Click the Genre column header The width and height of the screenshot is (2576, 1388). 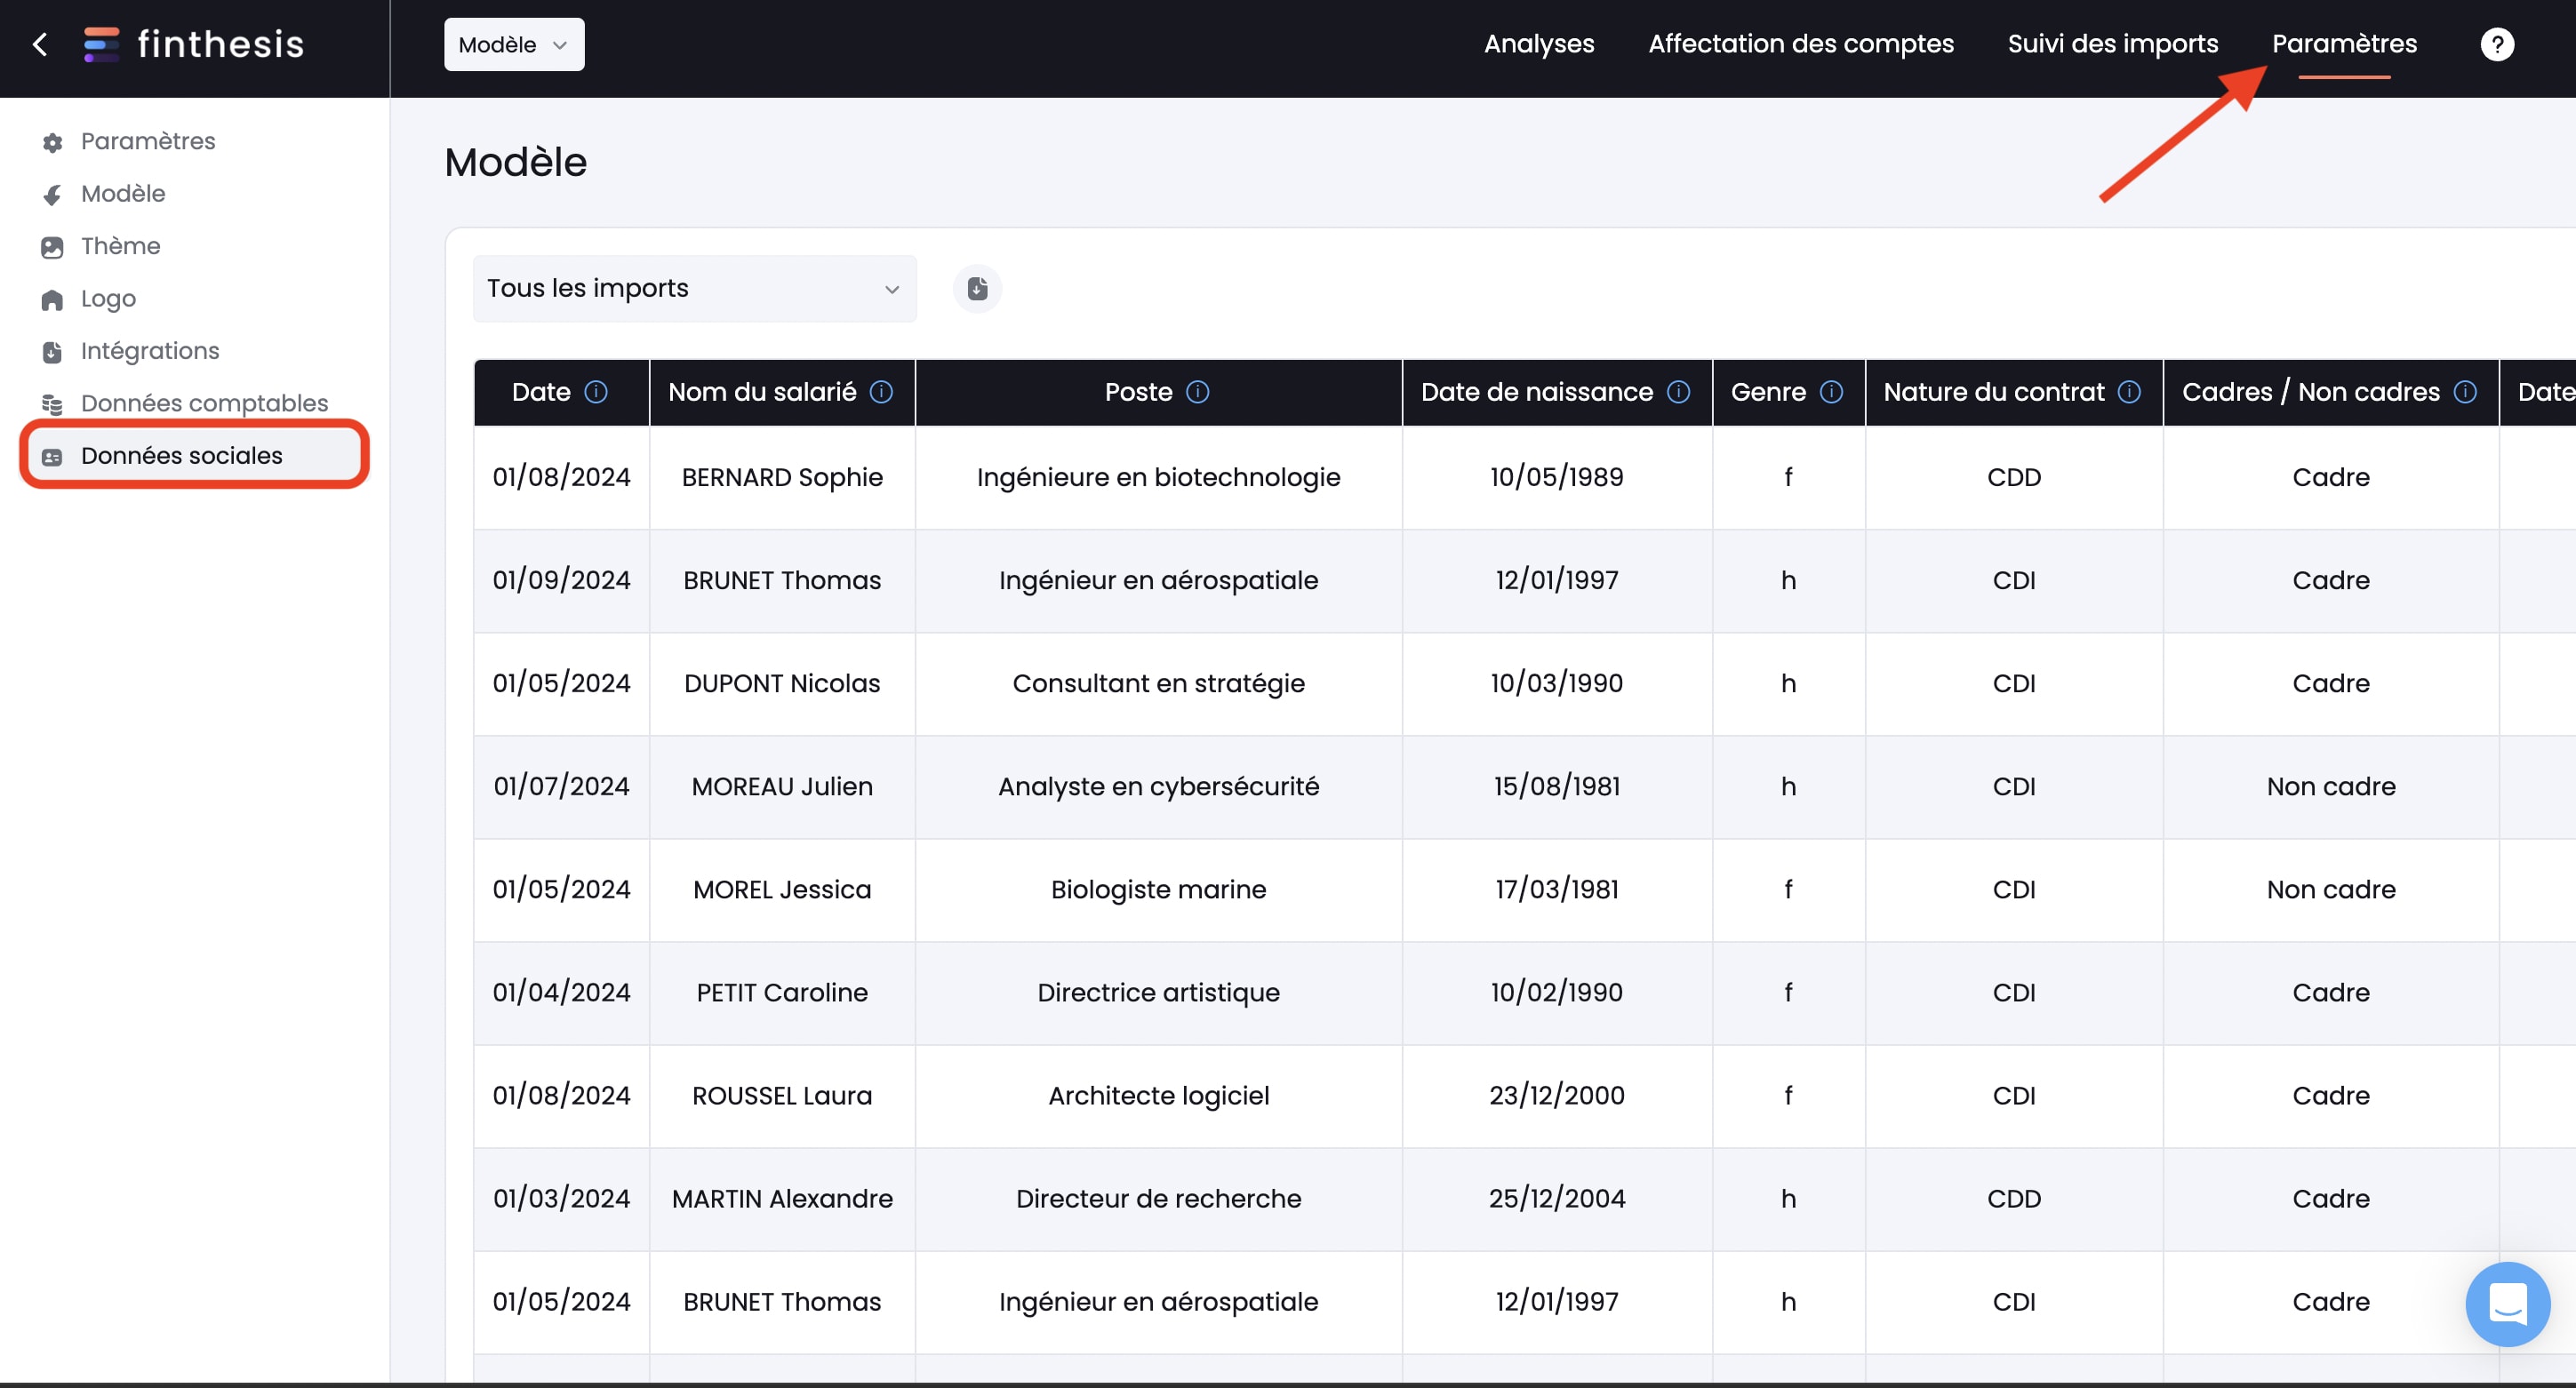tap(1788, 392)
